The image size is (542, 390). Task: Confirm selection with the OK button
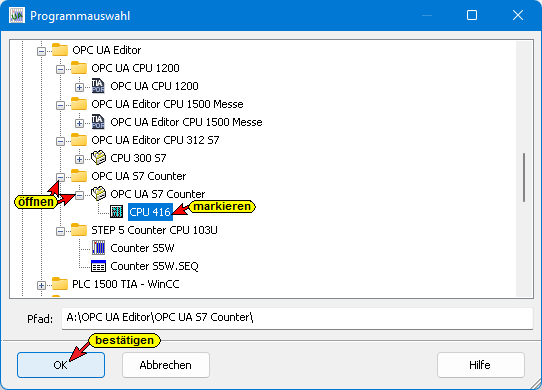point(61,365)
